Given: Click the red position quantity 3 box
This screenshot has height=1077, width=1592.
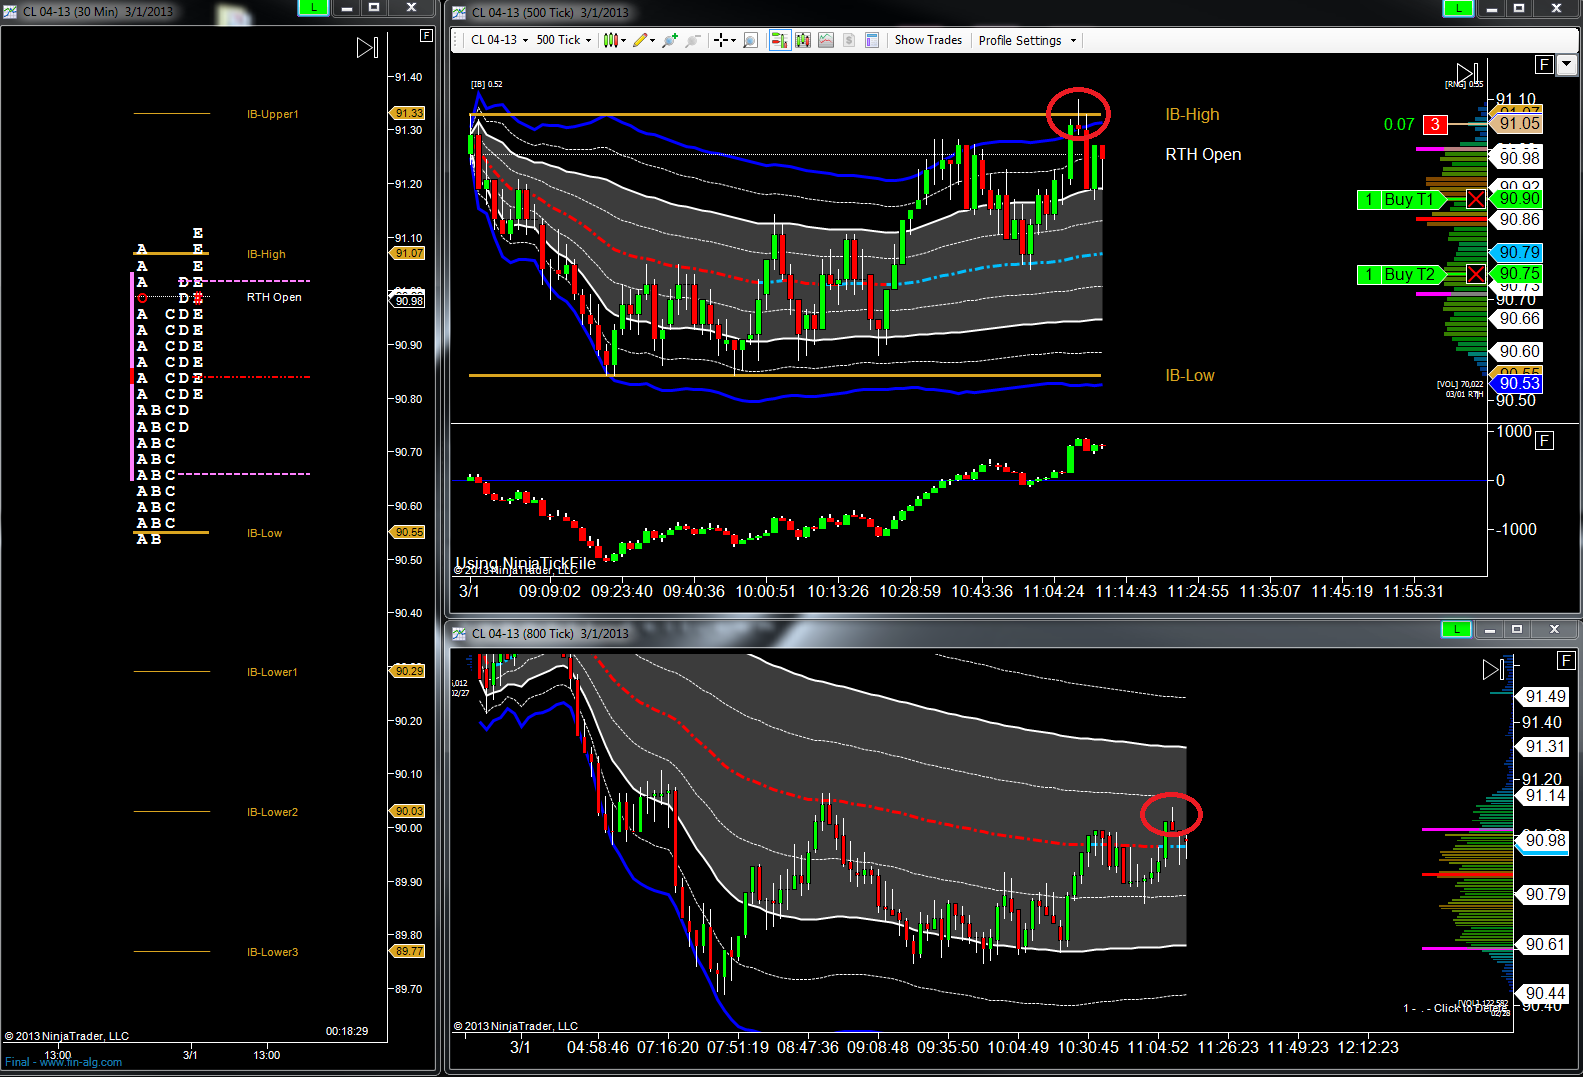Looking at the screenshot, I should point(1435,124).
